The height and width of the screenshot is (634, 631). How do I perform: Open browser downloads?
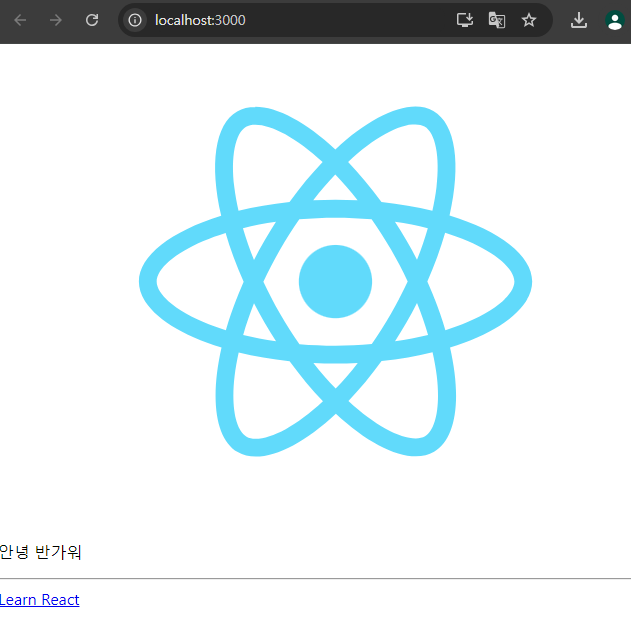click(579, 20)
